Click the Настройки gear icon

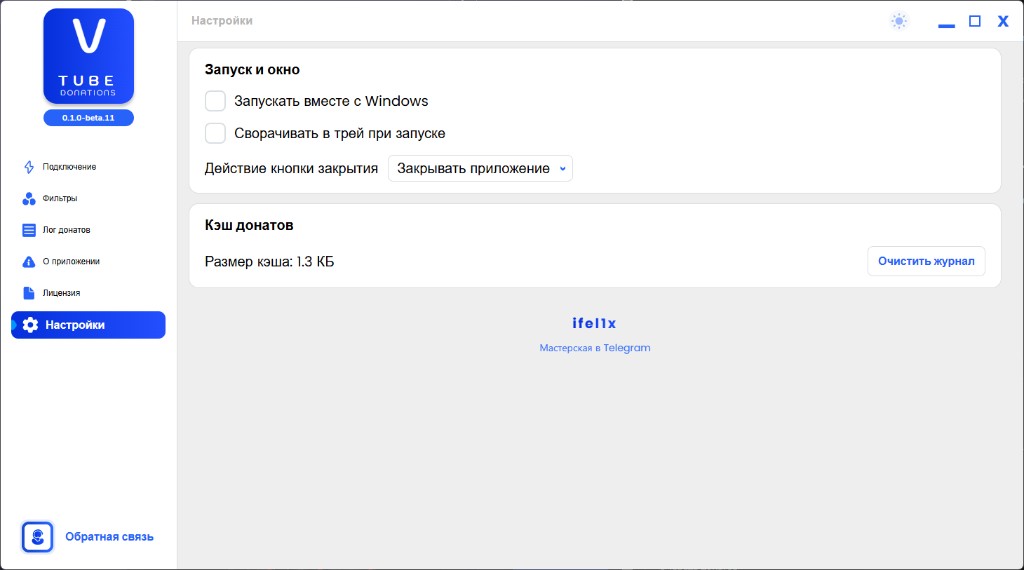(x=30, y=325)
